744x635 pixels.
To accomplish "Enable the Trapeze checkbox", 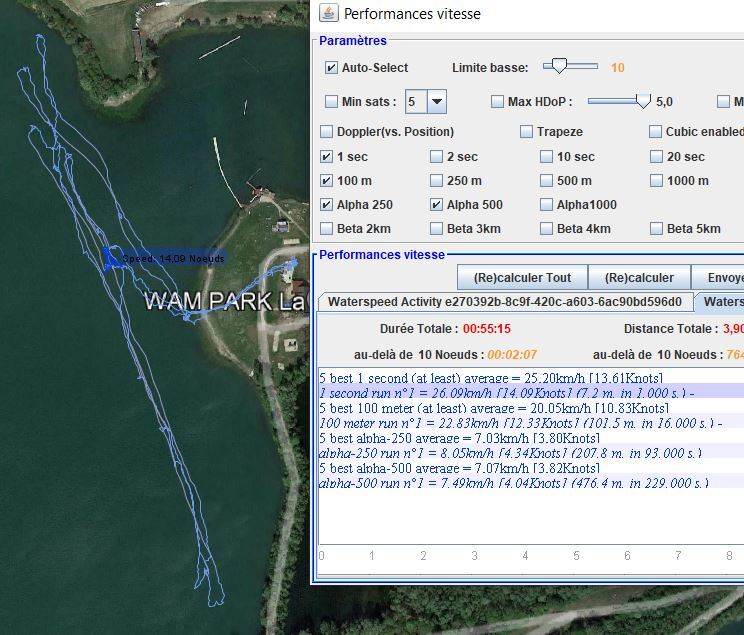I will pyautogui.click(x=526, y=132).
